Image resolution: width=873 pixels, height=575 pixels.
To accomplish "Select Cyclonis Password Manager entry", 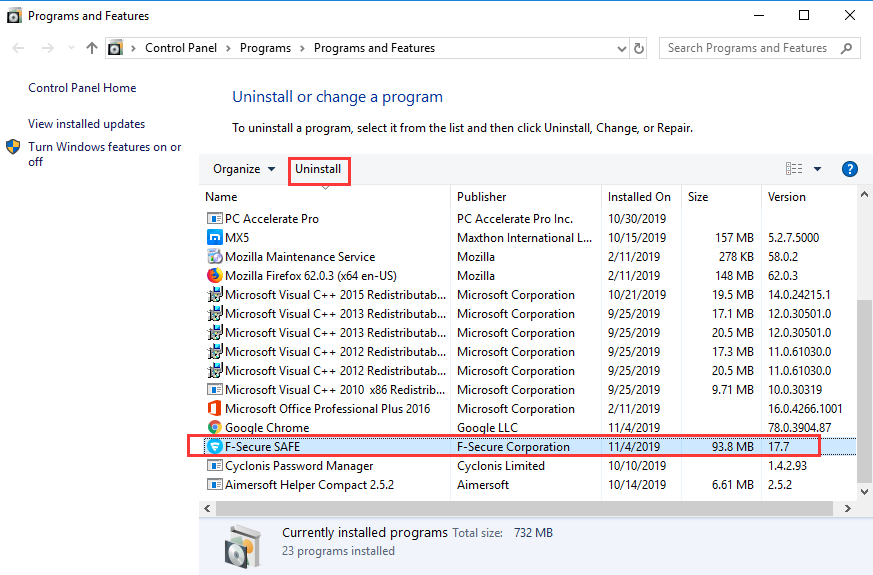I will point(299,465).
